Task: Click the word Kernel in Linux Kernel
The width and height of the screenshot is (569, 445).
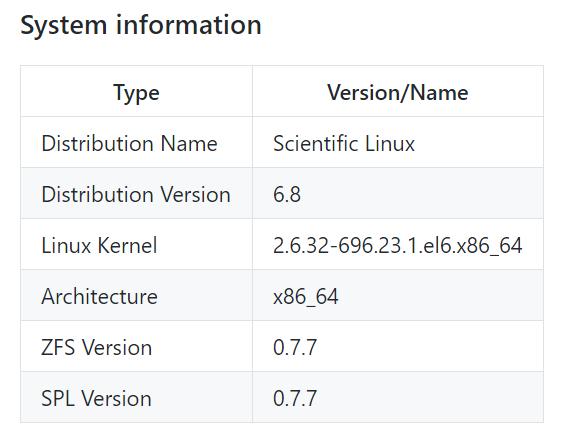Action: pyautogui.click(x=127, y=245)
